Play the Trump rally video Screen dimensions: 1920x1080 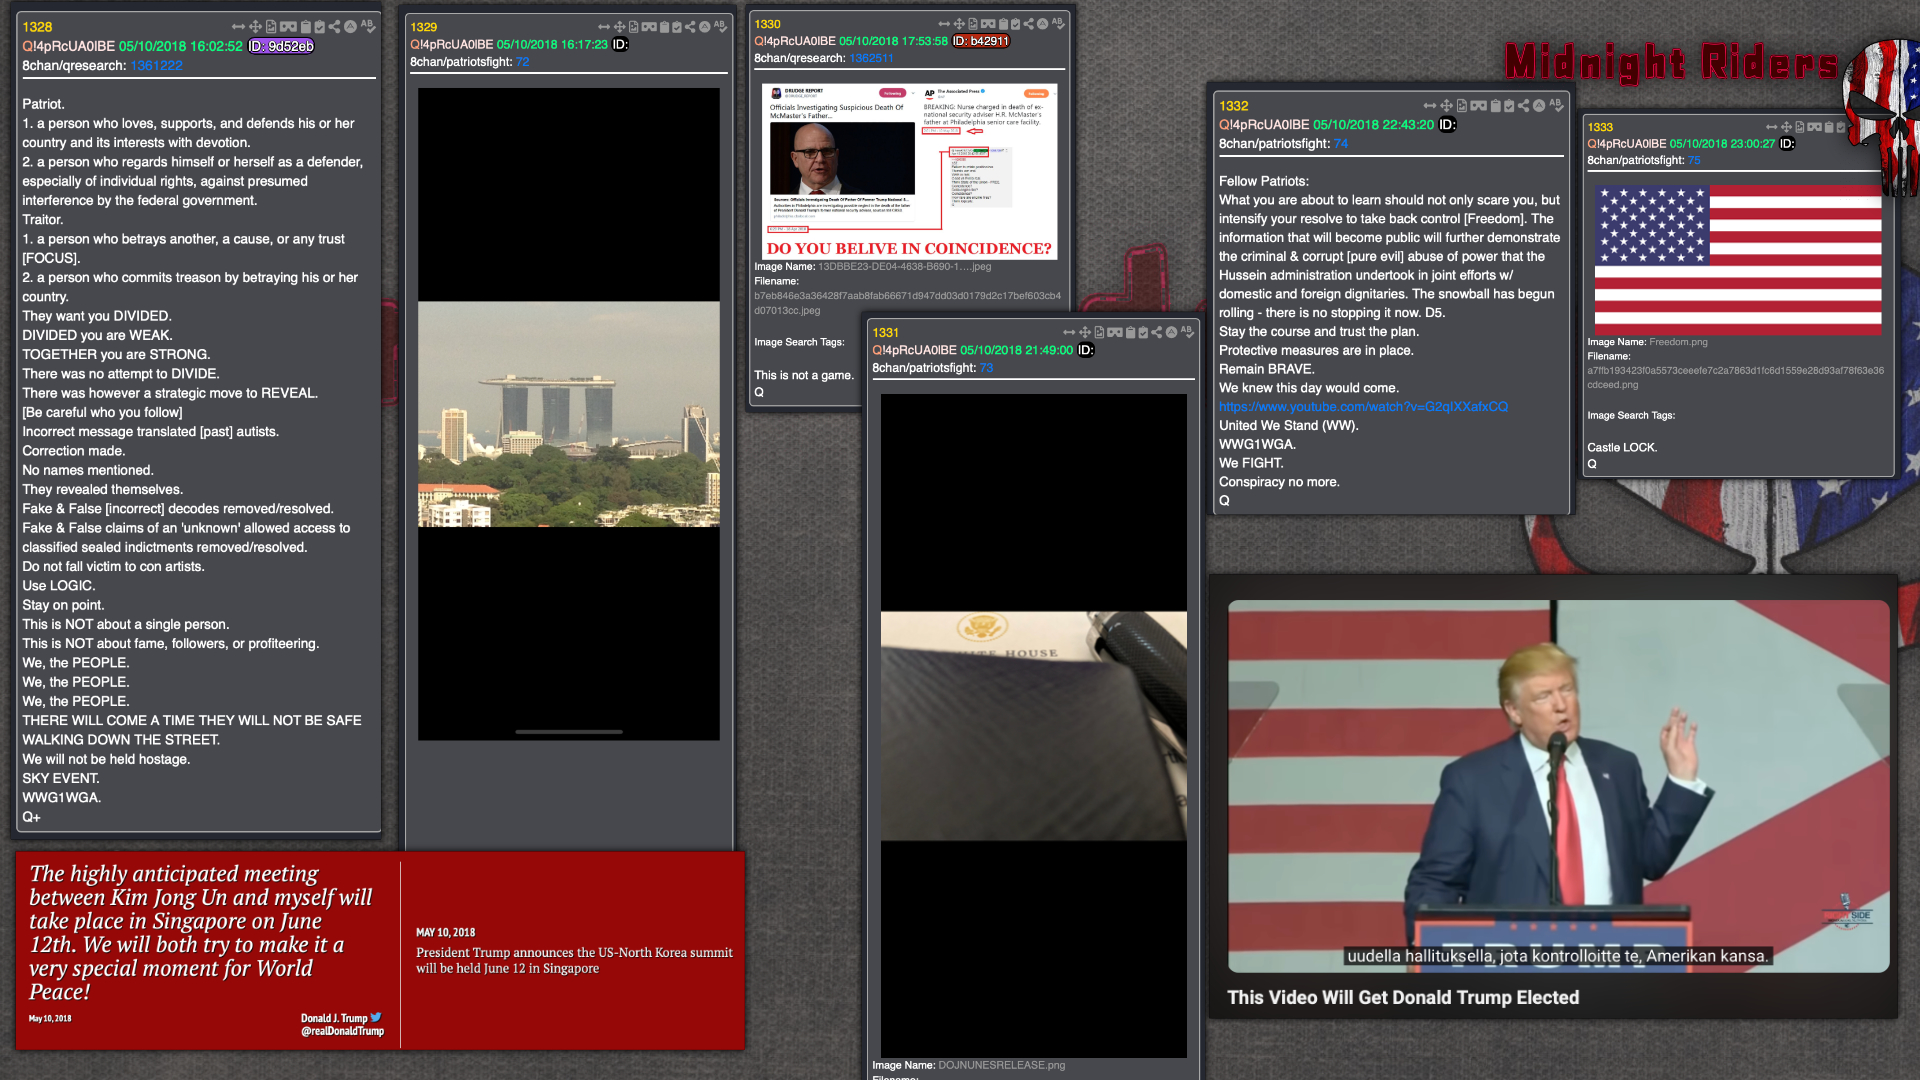click(x=1558, y=786)
